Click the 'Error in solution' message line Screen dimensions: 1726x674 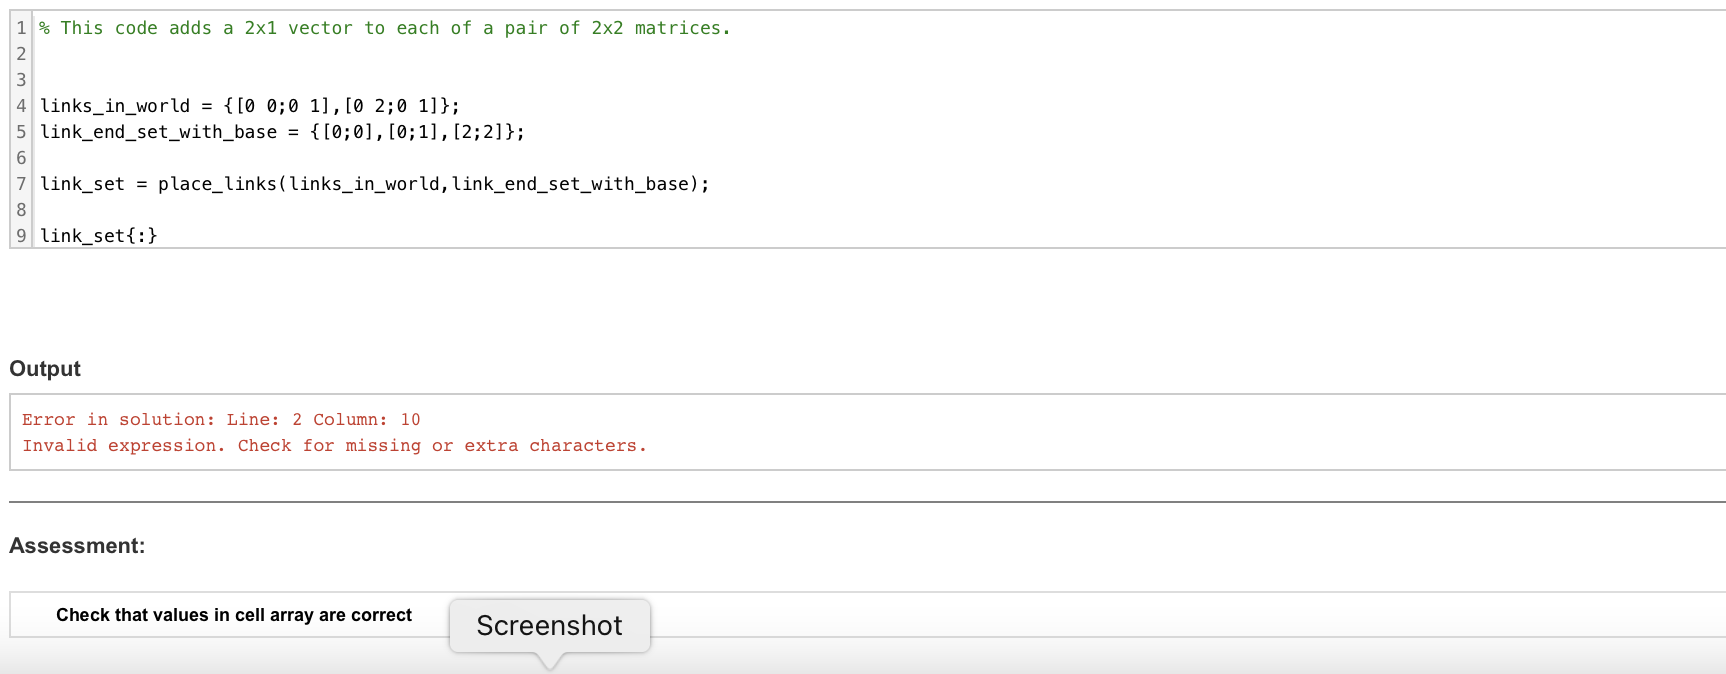[221, 420]
